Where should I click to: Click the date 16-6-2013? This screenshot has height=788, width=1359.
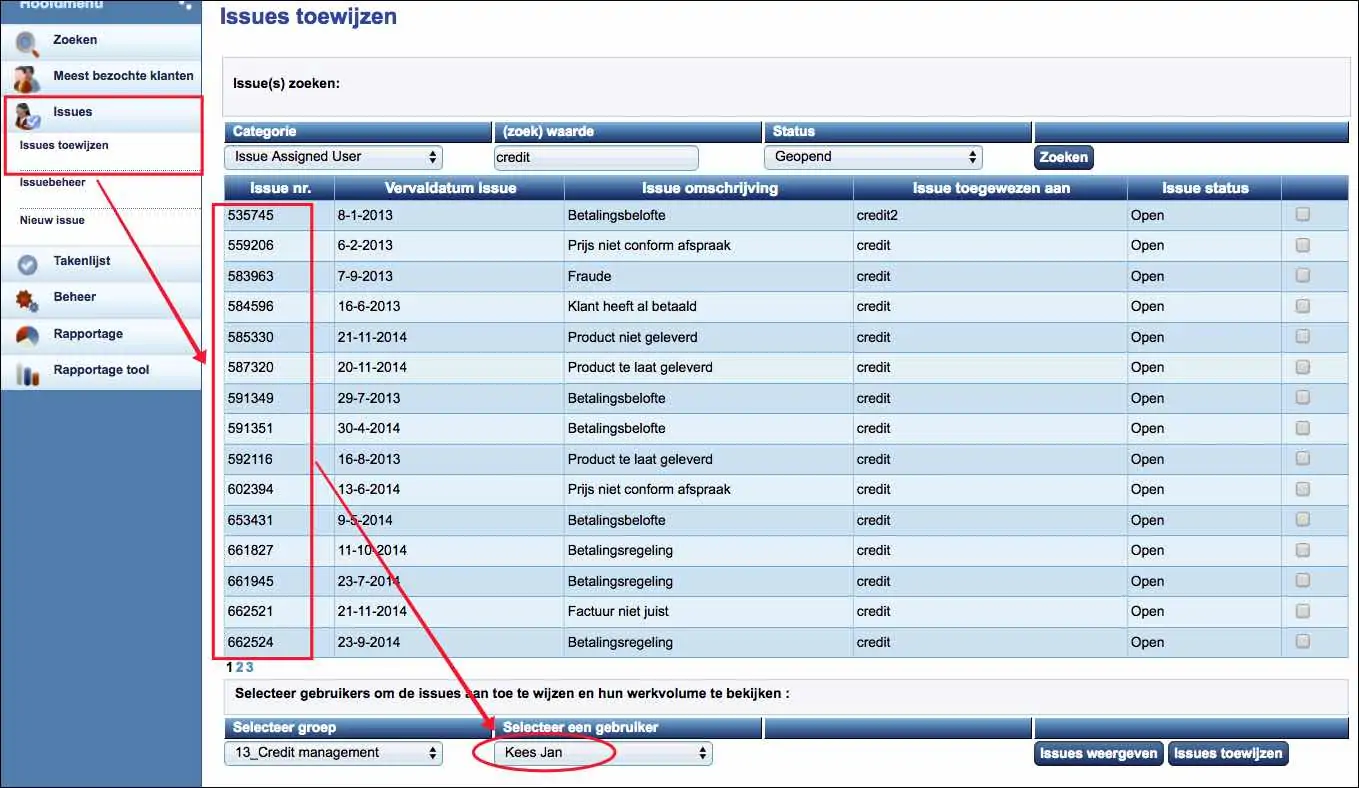click(x=369, y=306)
